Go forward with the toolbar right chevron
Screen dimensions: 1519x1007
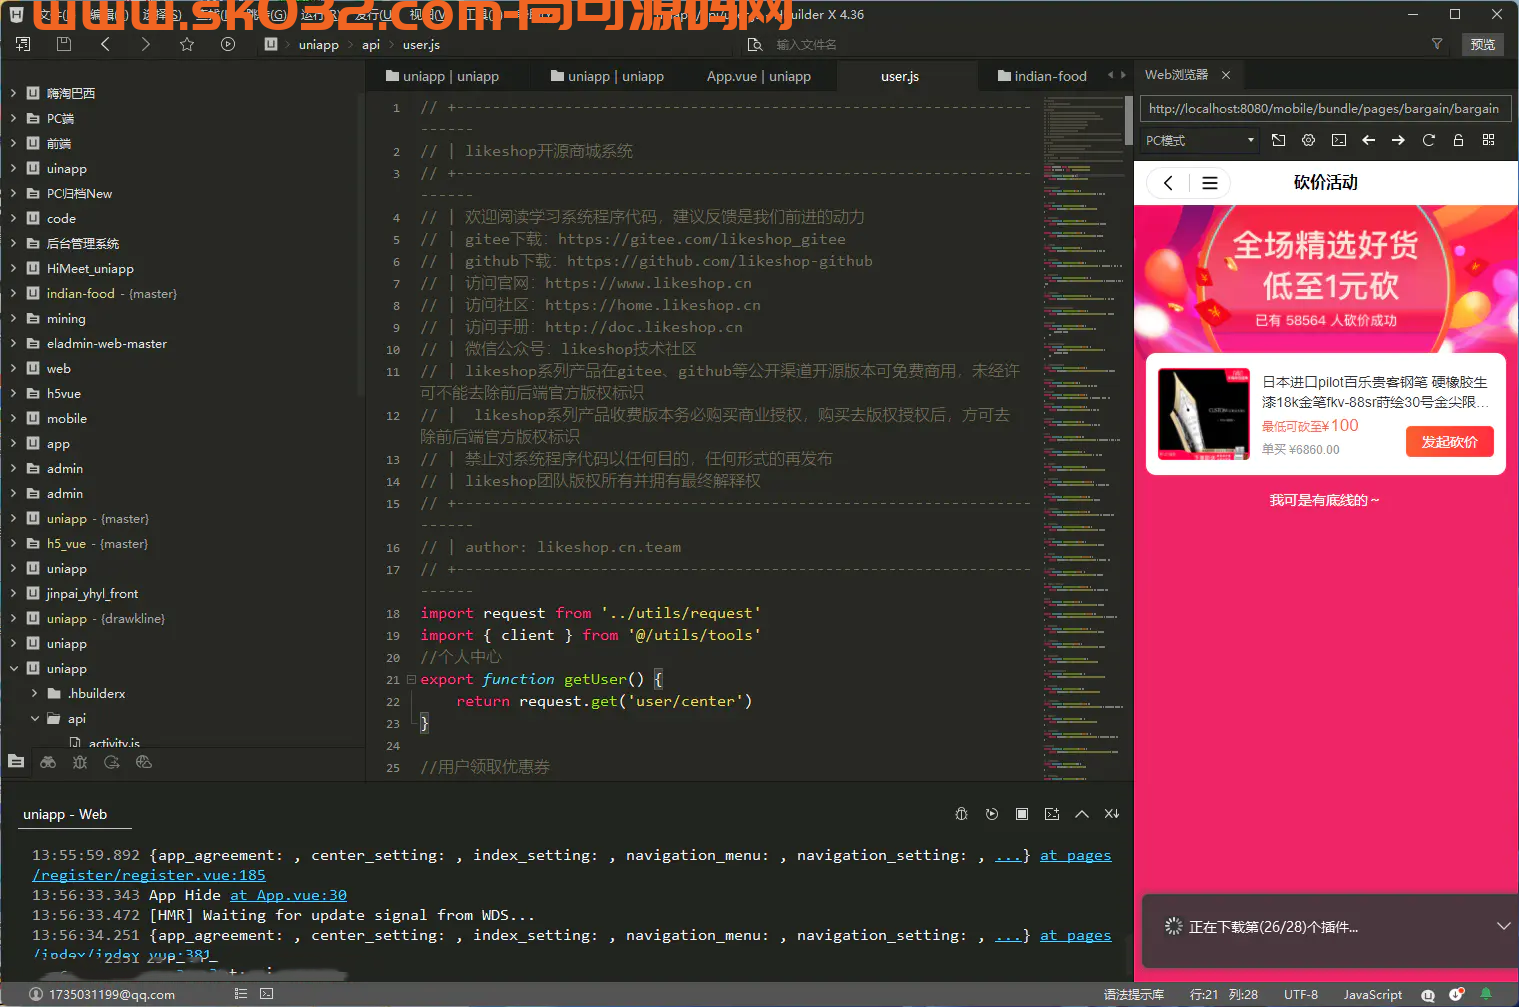(x=146, y=44)
